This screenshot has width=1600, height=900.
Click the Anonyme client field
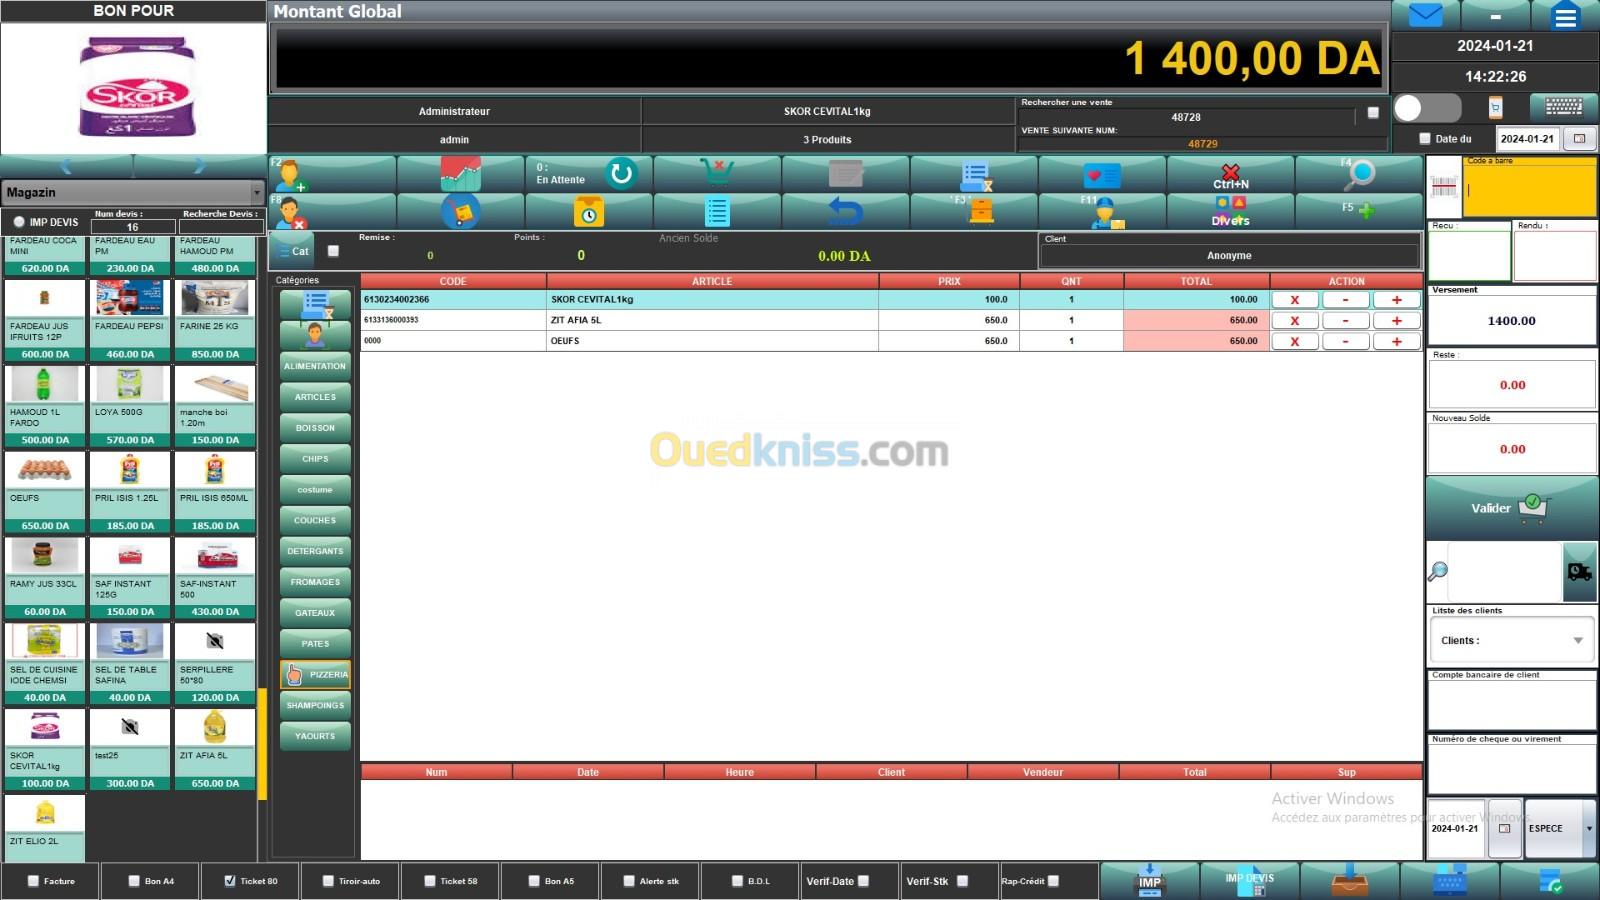point(1229,256)
